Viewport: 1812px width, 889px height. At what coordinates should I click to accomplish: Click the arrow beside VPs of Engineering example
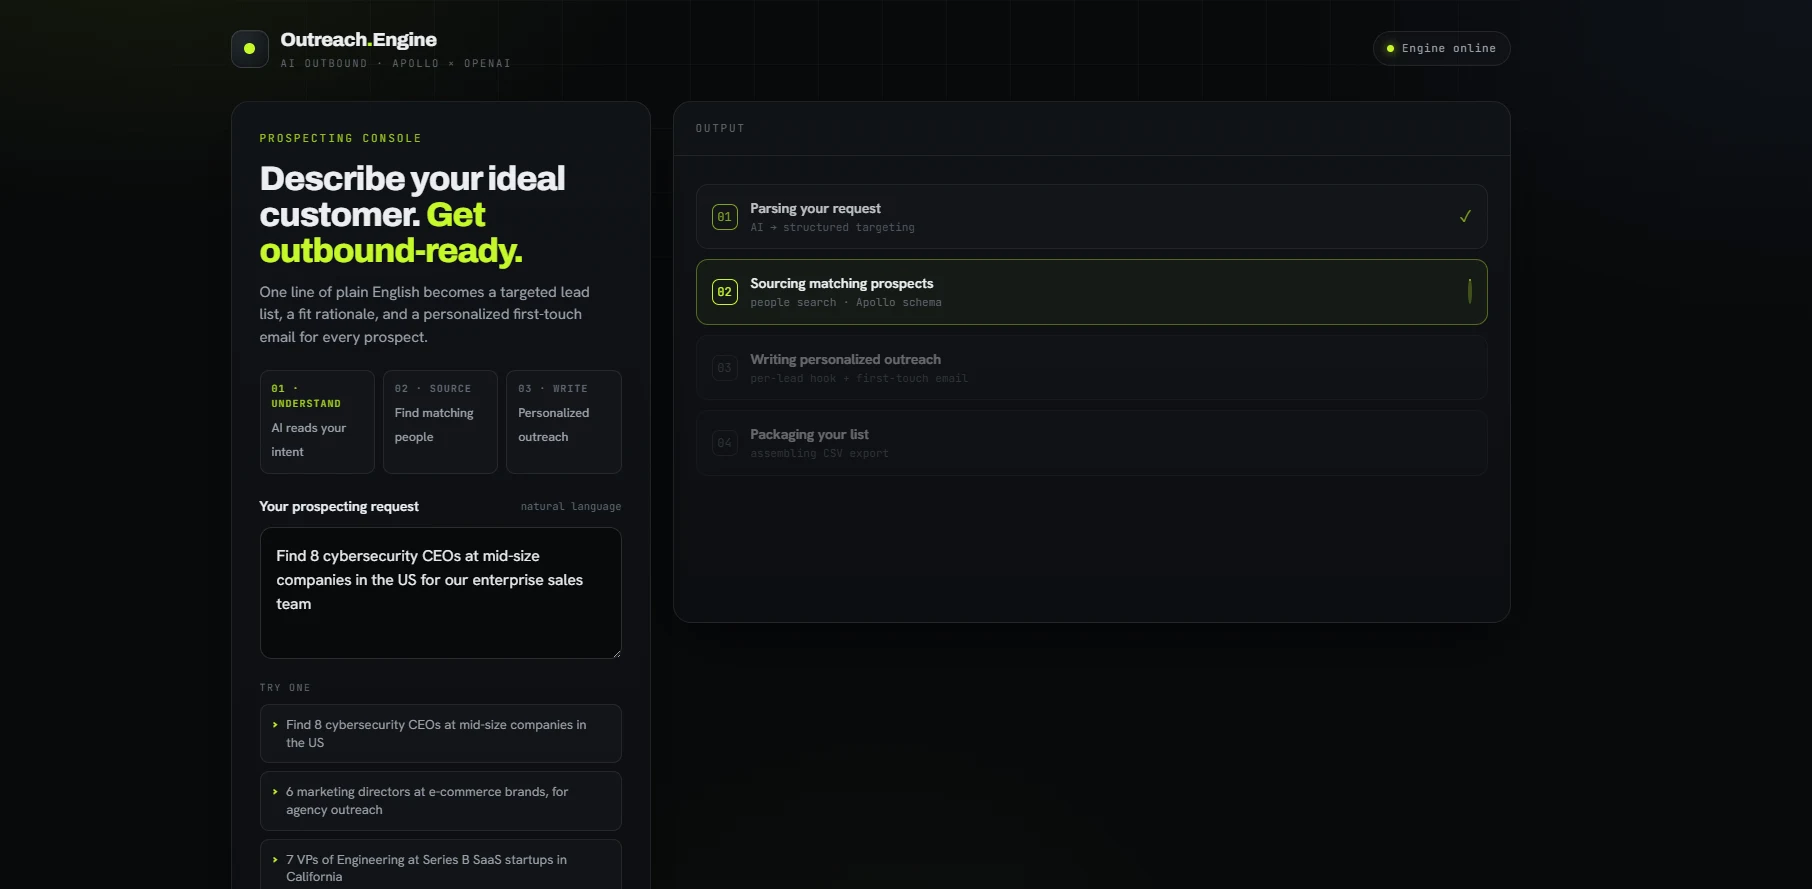click(x=275, y=860)
